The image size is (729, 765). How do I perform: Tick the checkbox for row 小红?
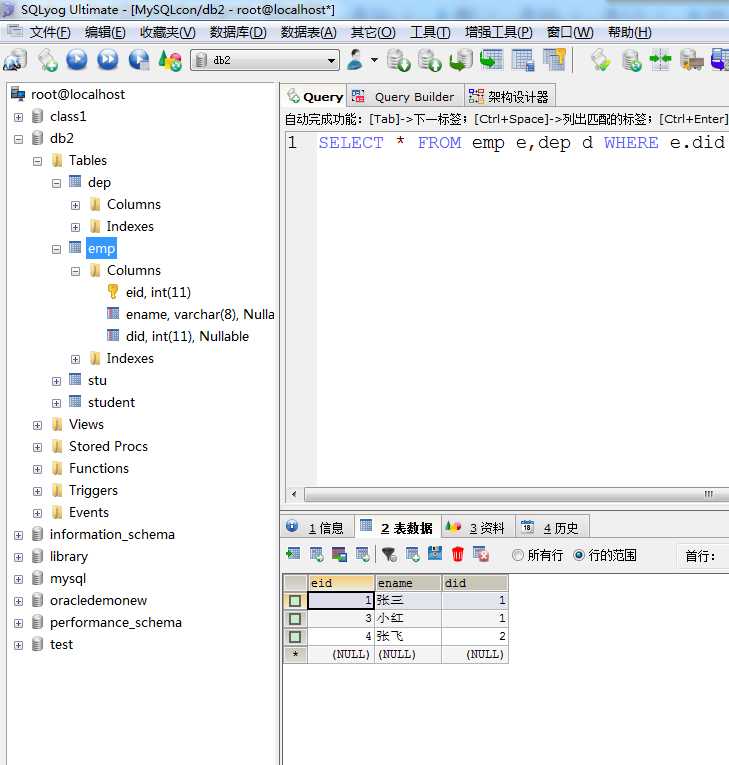point(295,619)
